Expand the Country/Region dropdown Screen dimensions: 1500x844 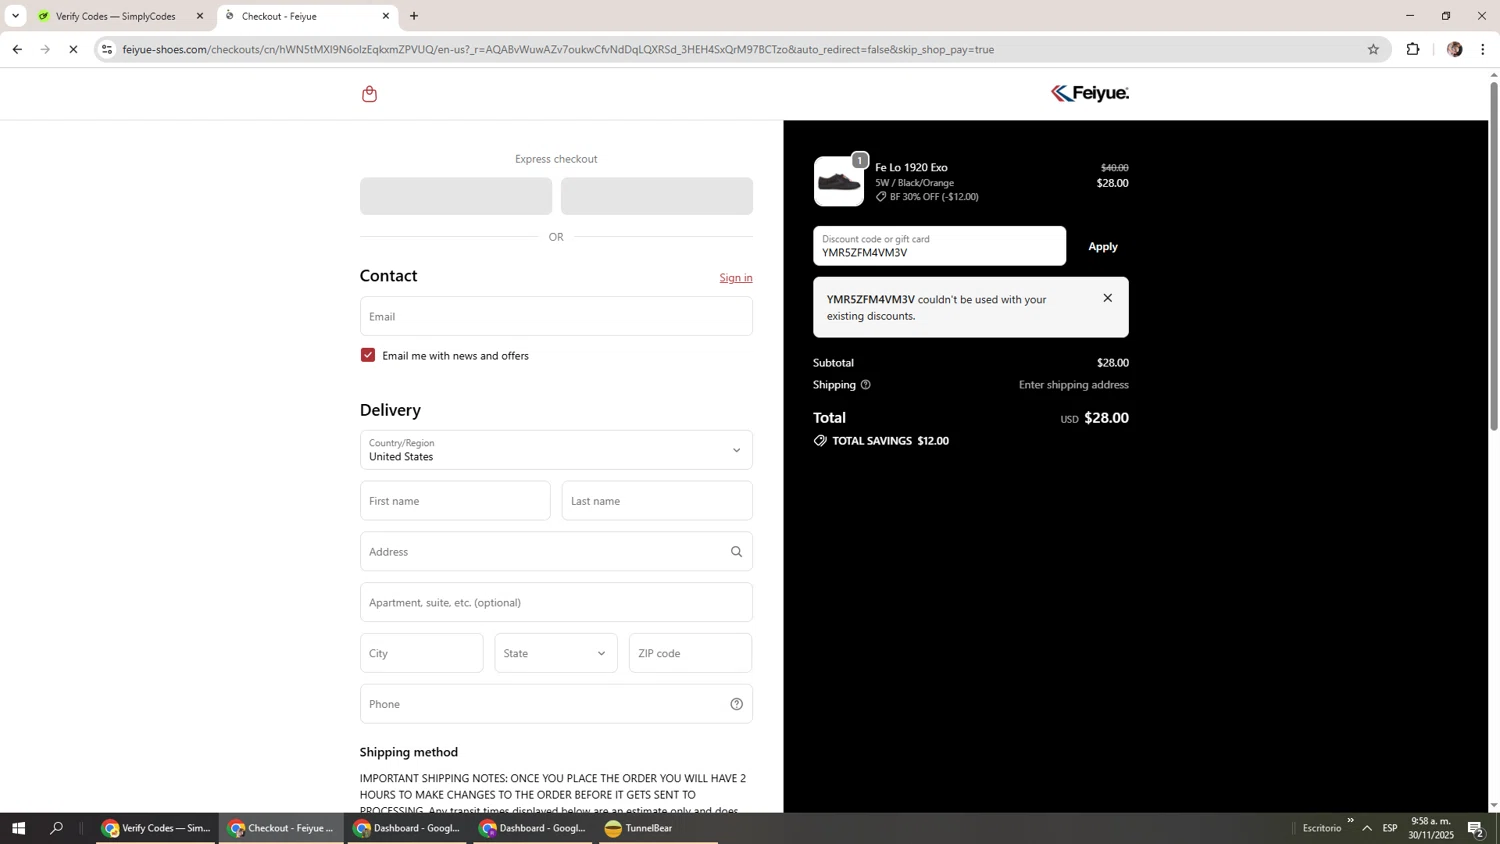tap(556, 450)
